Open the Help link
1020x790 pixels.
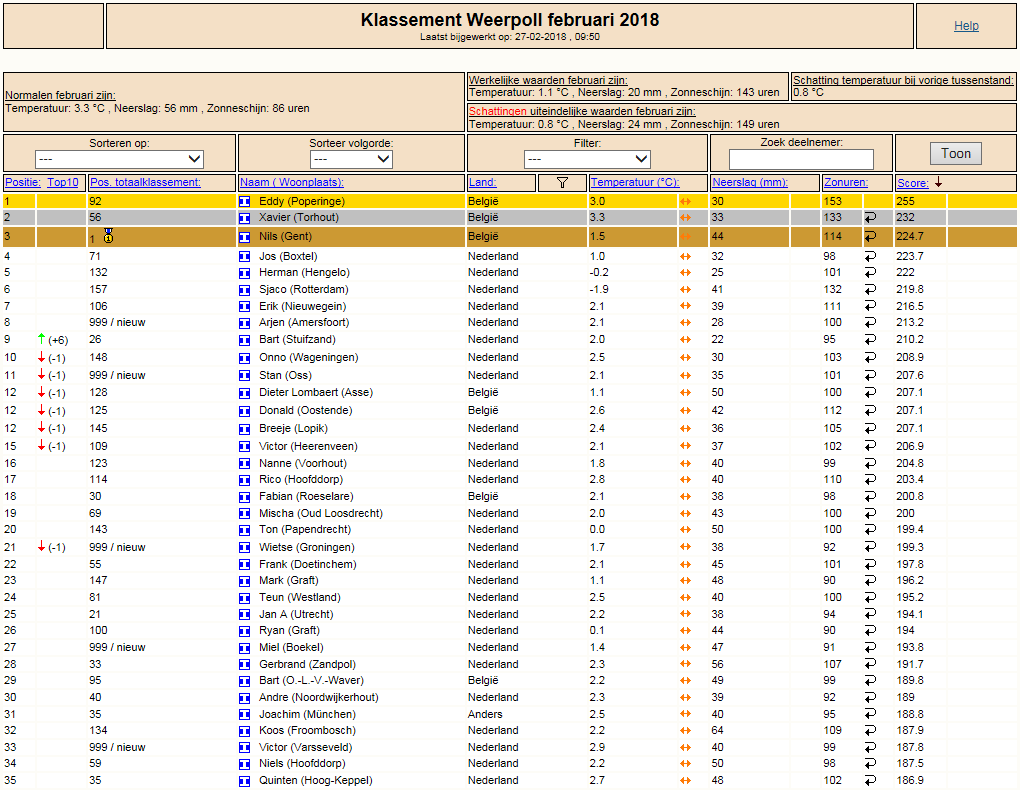(966, 26)
